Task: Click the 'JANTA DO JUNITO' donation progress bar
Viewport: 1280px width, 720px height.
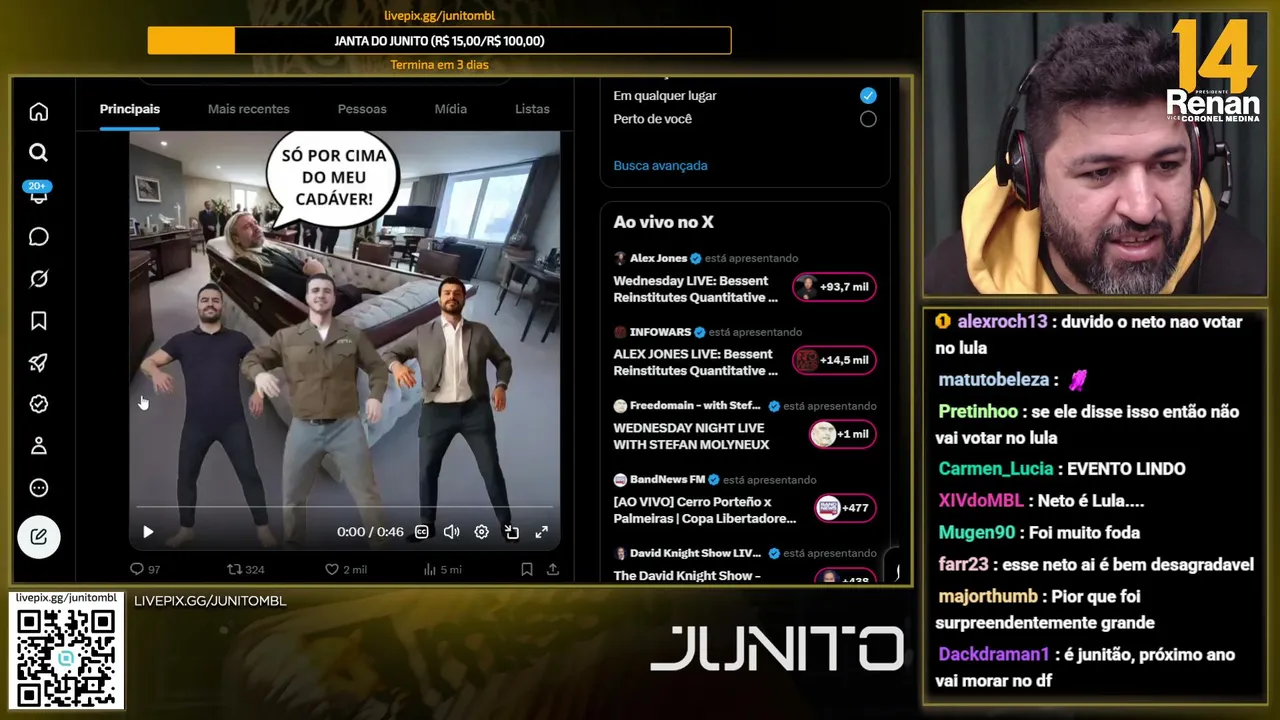Action: [439, 41]
